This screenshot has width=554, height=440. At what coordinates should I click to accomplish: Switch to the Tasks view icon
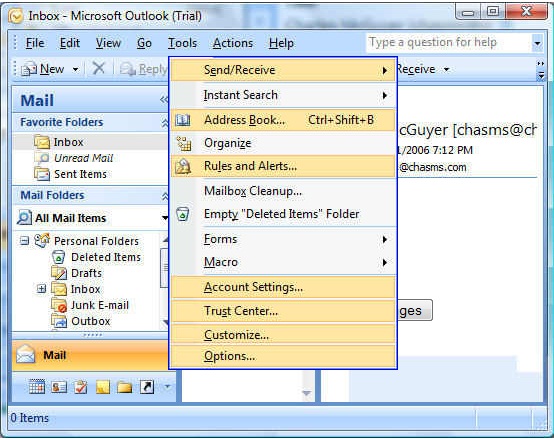81,387
